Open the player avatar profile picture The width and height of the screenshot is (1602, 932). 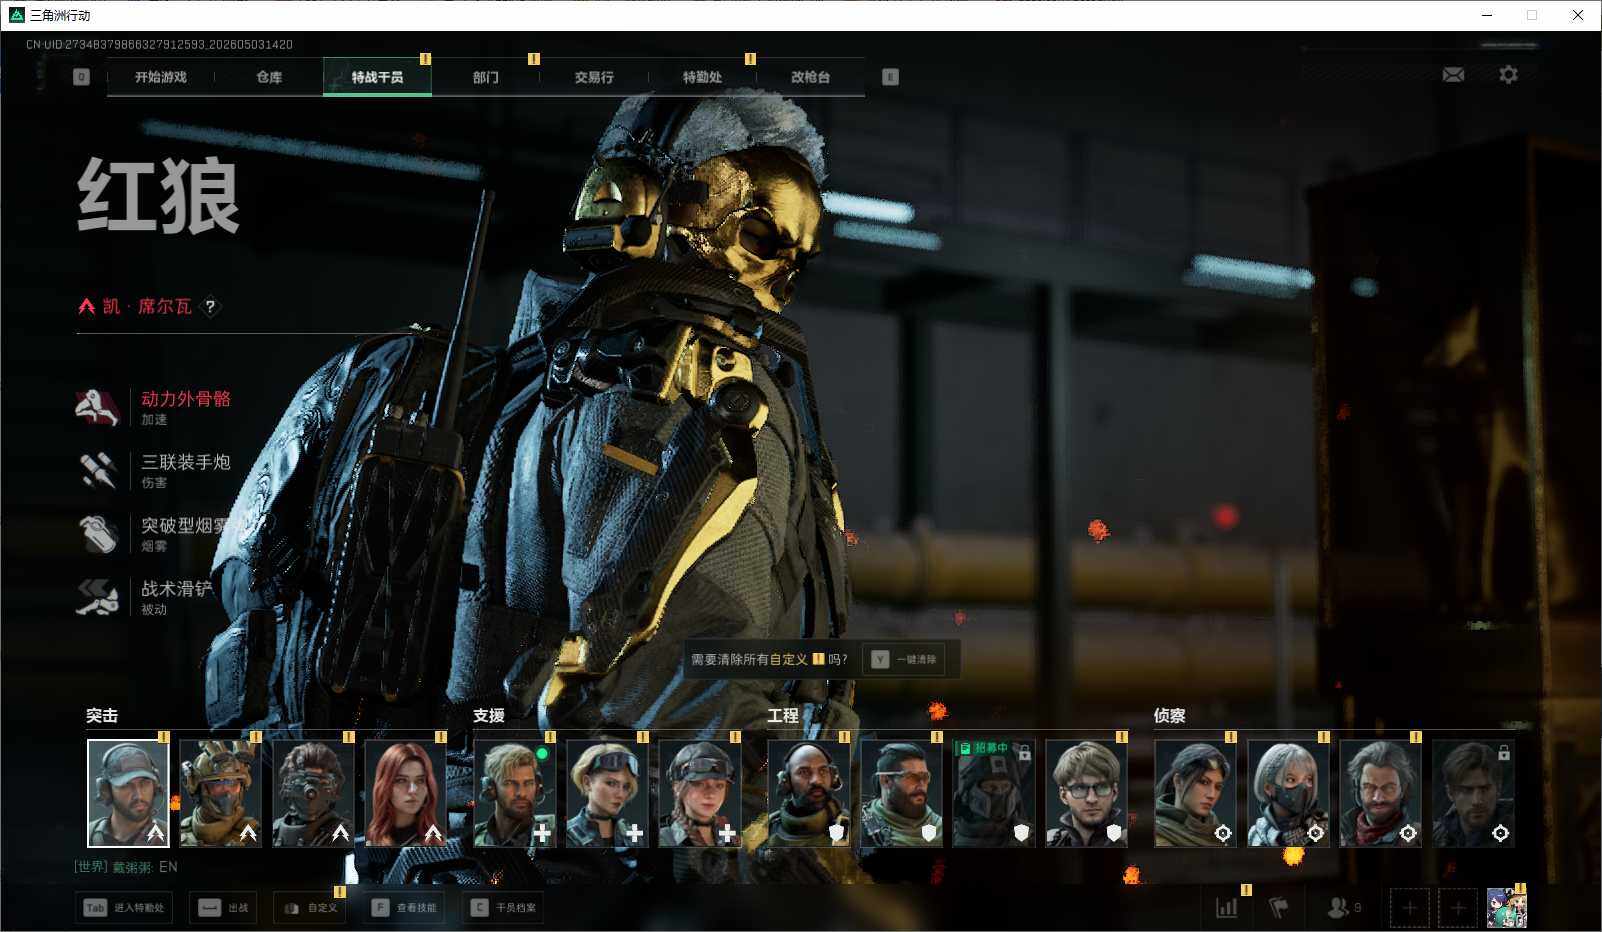pyautogui.click(x=1506, y=908)
